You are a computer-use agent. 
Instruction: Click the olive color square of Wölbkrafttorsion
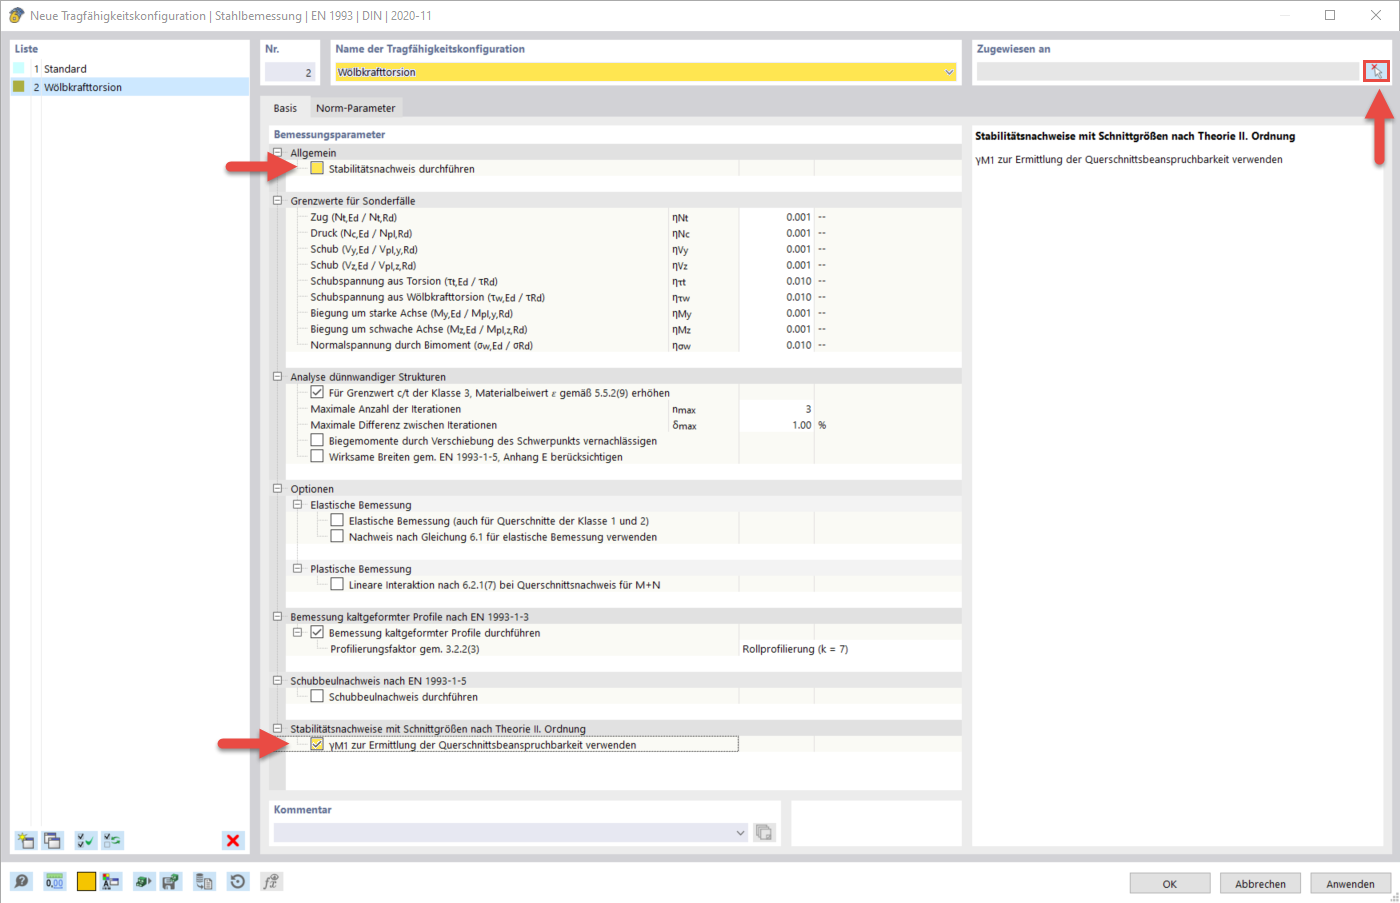(18, 87)
